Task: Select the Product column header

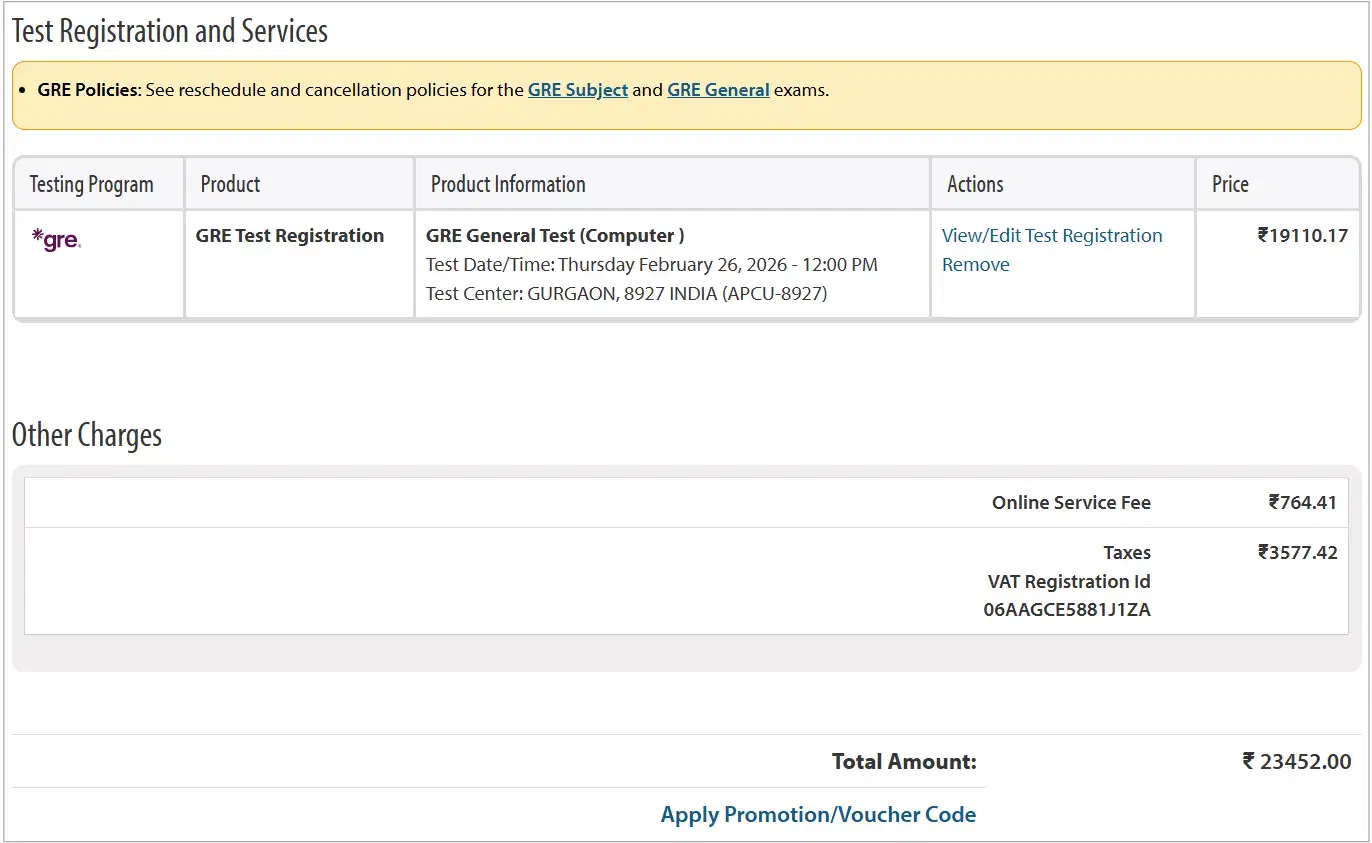Action: (x=230, y=184)
